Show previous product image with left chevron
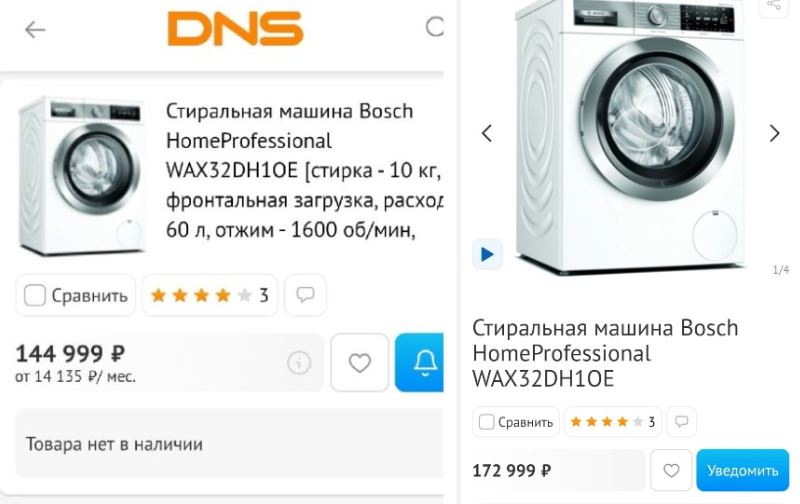 pyautogui.click(x=487, y=134)
